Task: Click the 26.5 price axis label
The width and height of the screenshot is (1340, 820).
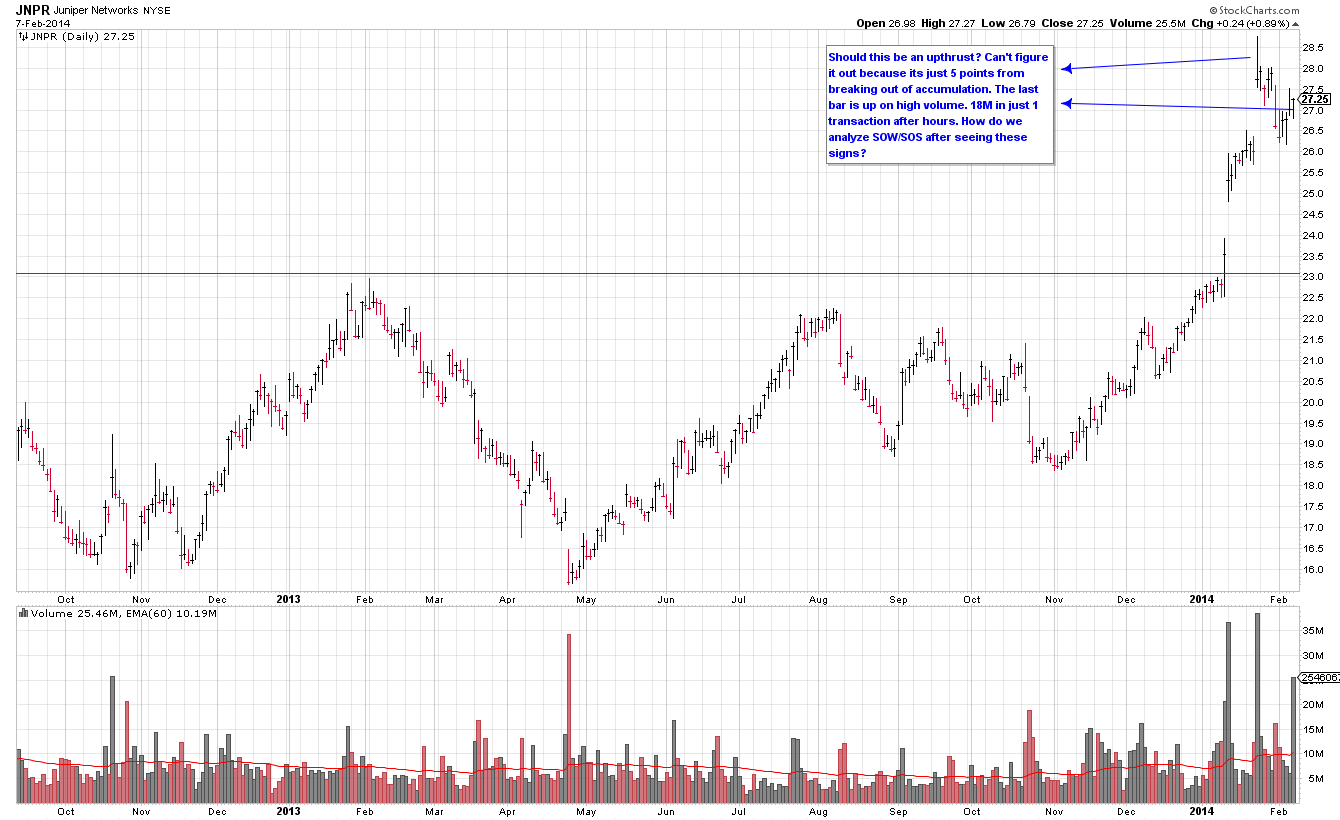Action: pyautogui.click(x=1315, y=131)
